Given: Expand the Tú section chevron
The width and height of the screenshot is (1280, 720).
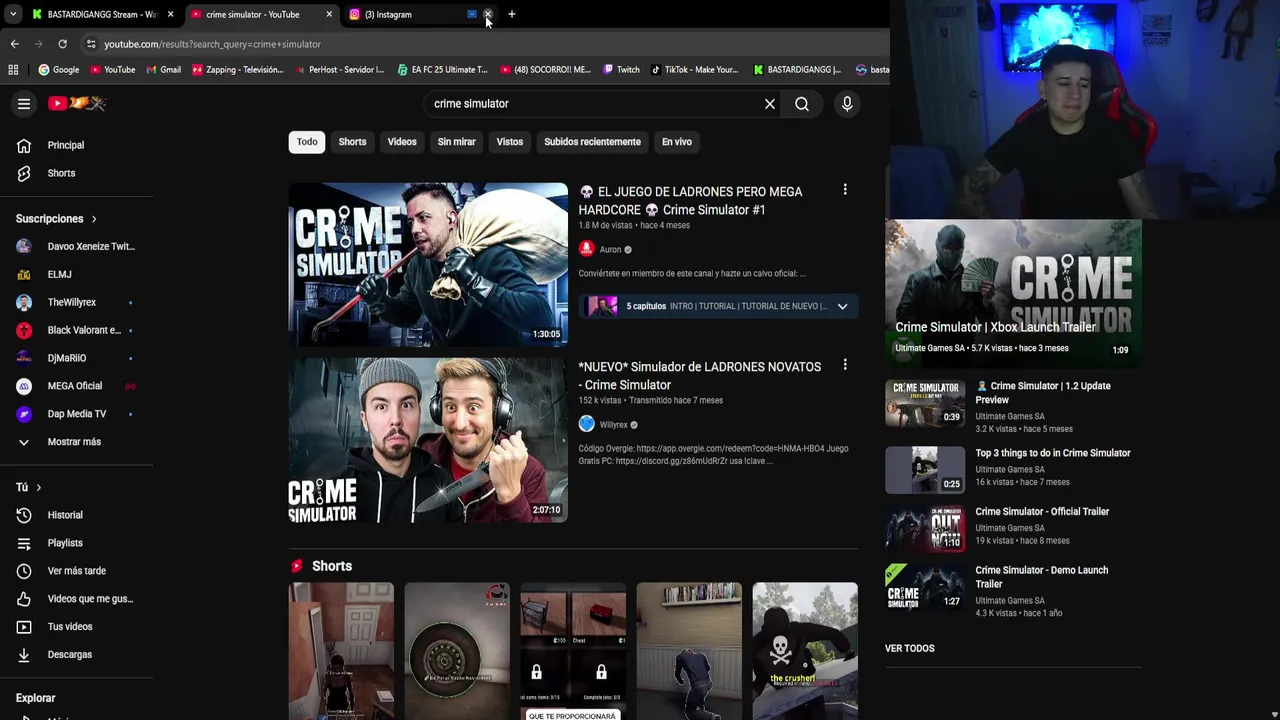Looking at the screenshot, I should [38, 487].
